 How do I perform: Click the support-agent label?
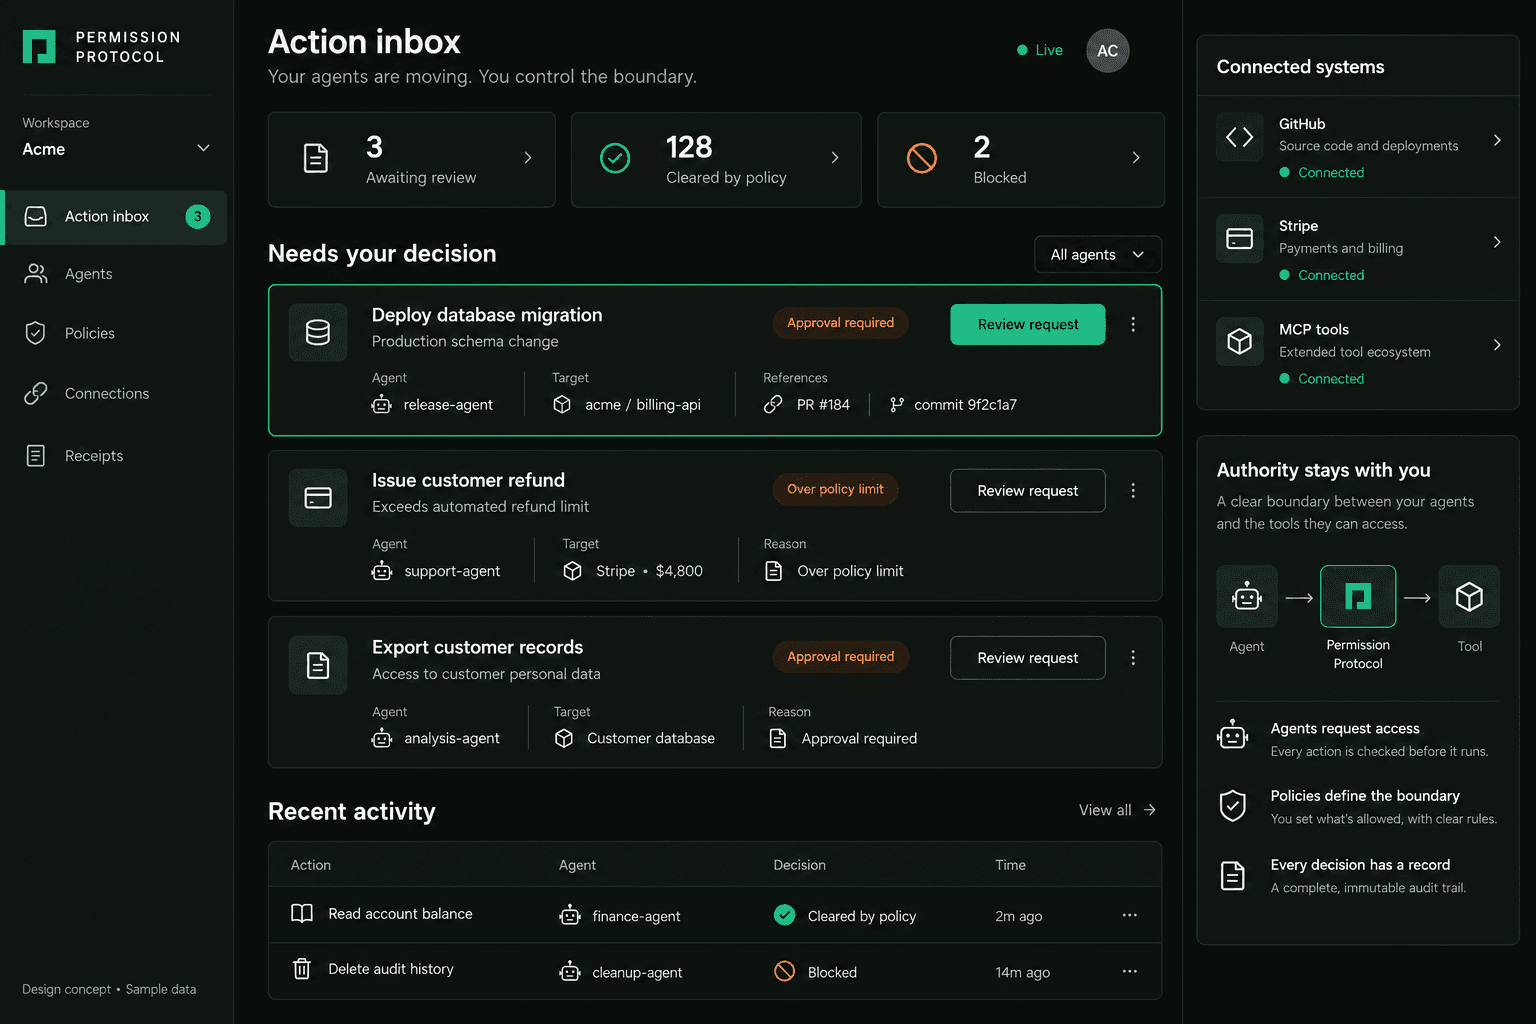point(452,571)
